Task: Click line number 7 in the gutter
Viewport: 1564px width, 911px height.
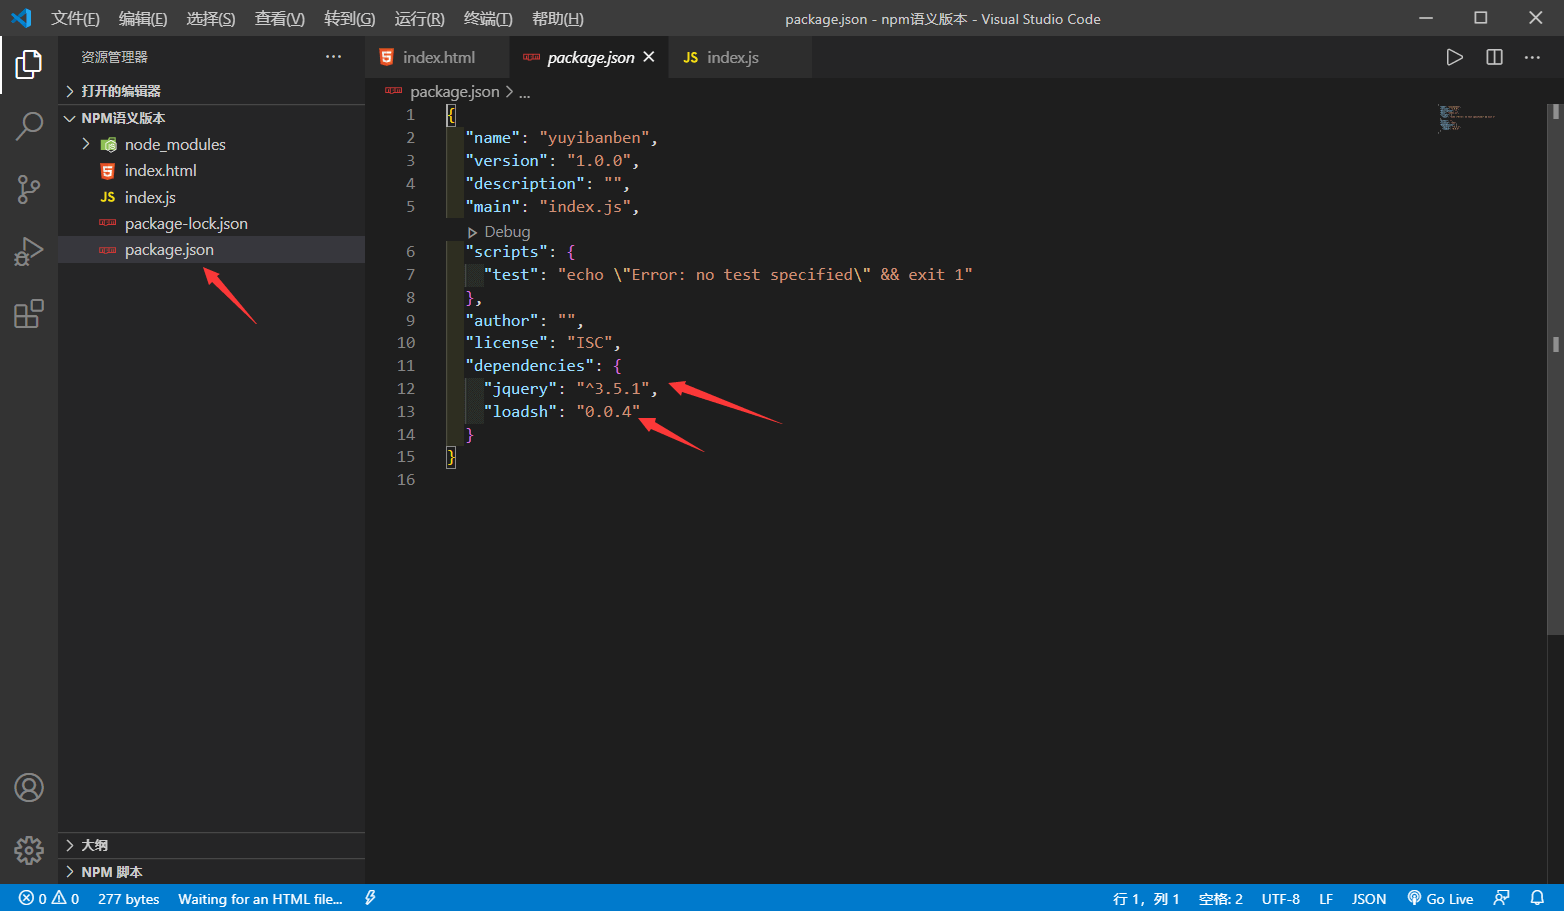Action: [410, 274]
